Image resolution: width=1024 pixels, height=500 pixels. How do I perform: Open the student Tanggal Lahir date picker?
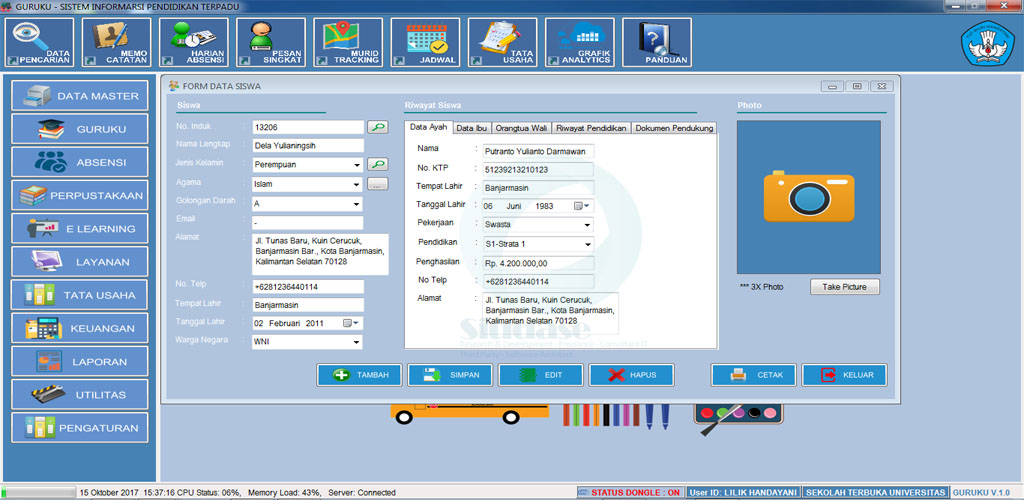349,323
